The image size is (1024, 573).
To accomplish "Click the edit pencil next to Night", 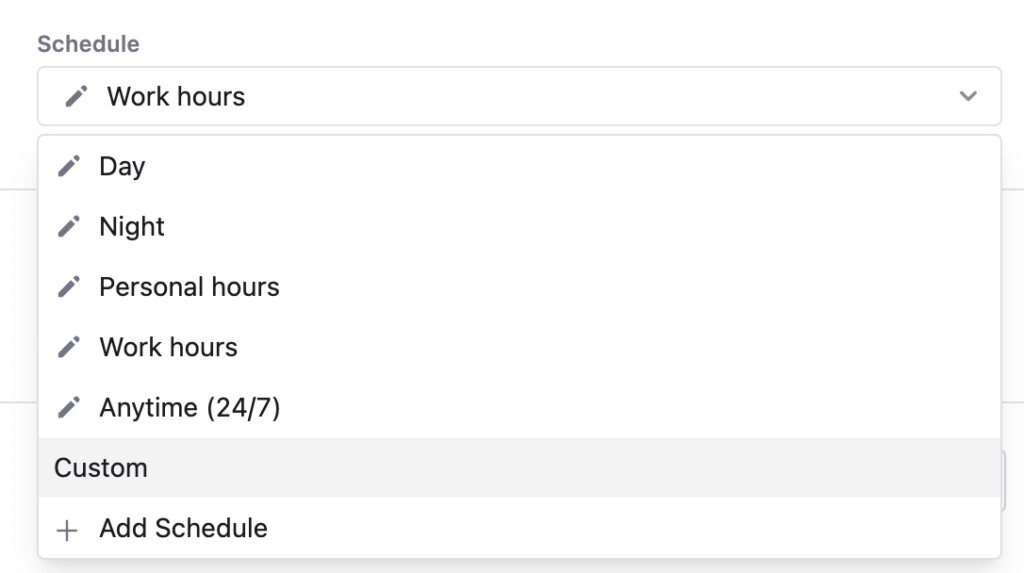I will 68,227.
